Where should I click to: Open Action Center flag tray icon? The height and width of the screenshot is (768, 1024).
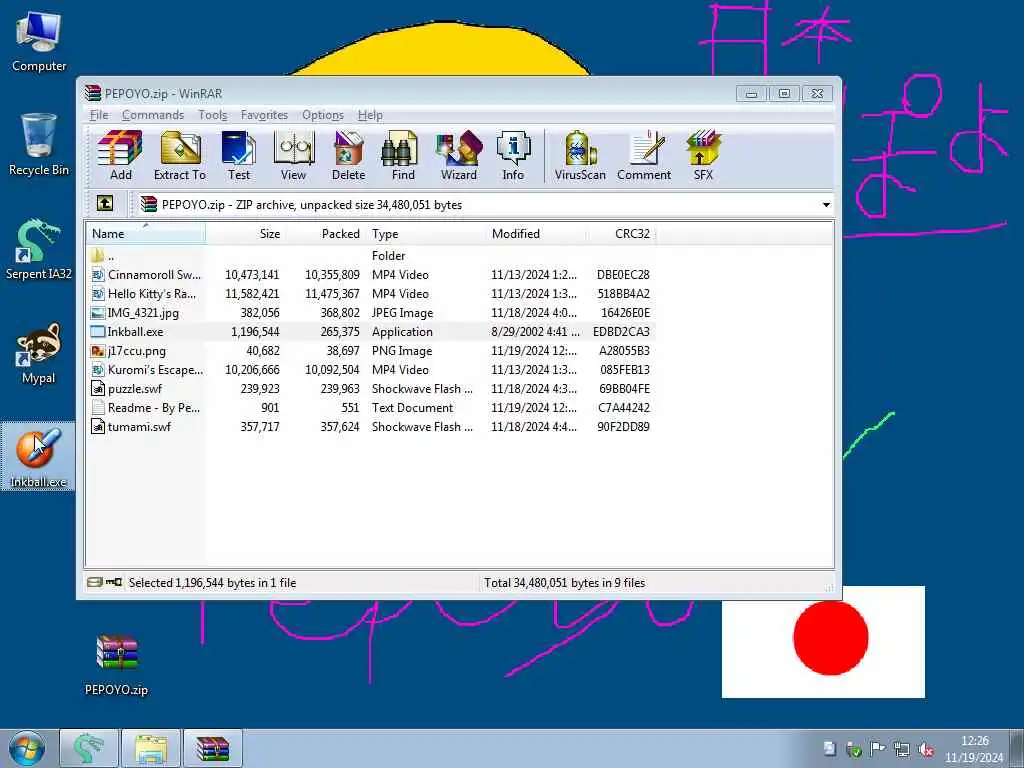tap(877, 749)
